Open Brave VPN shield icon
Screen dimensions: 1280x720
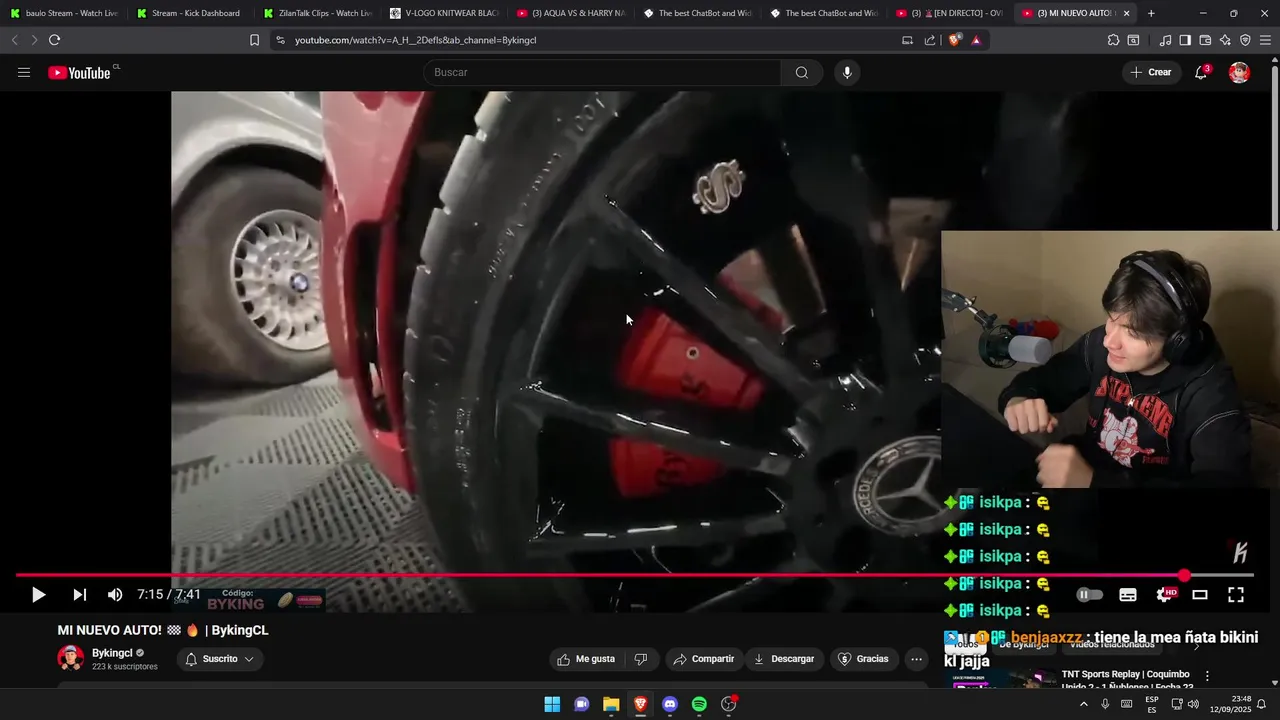(1245, 40)
